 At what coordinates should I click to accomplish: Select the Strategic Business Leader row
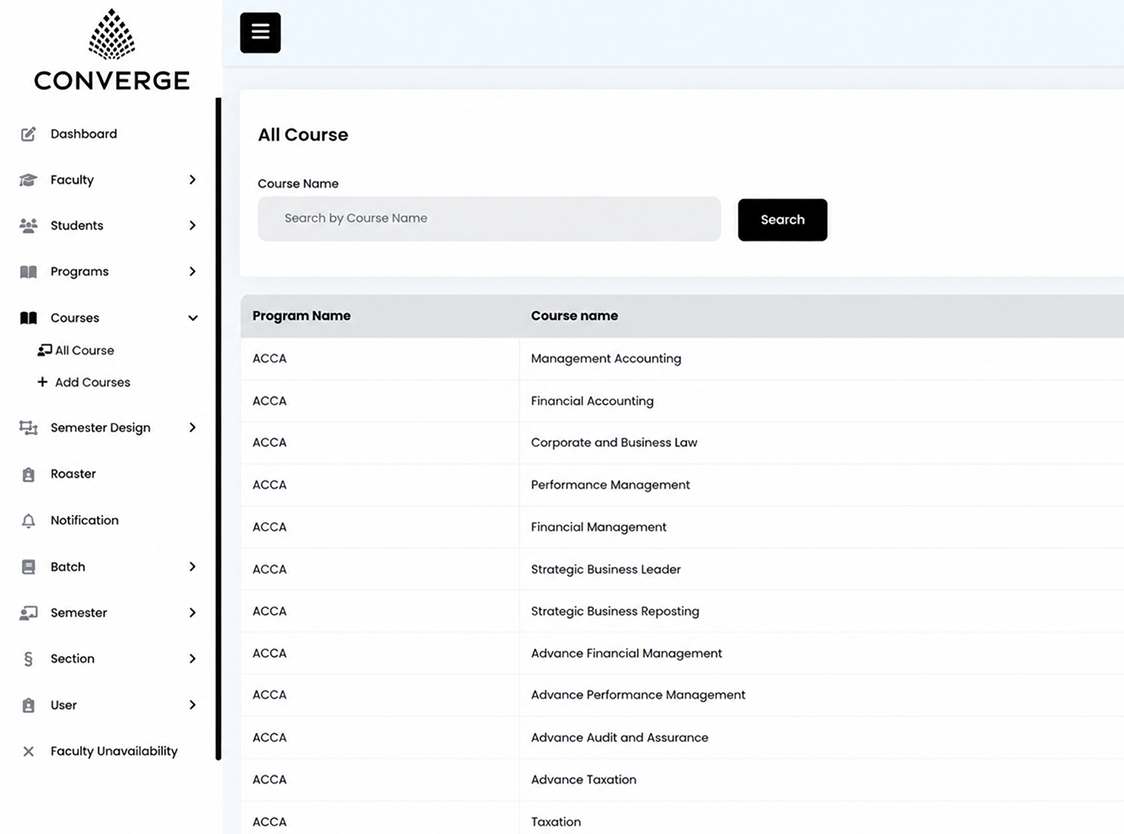(682, 569)
